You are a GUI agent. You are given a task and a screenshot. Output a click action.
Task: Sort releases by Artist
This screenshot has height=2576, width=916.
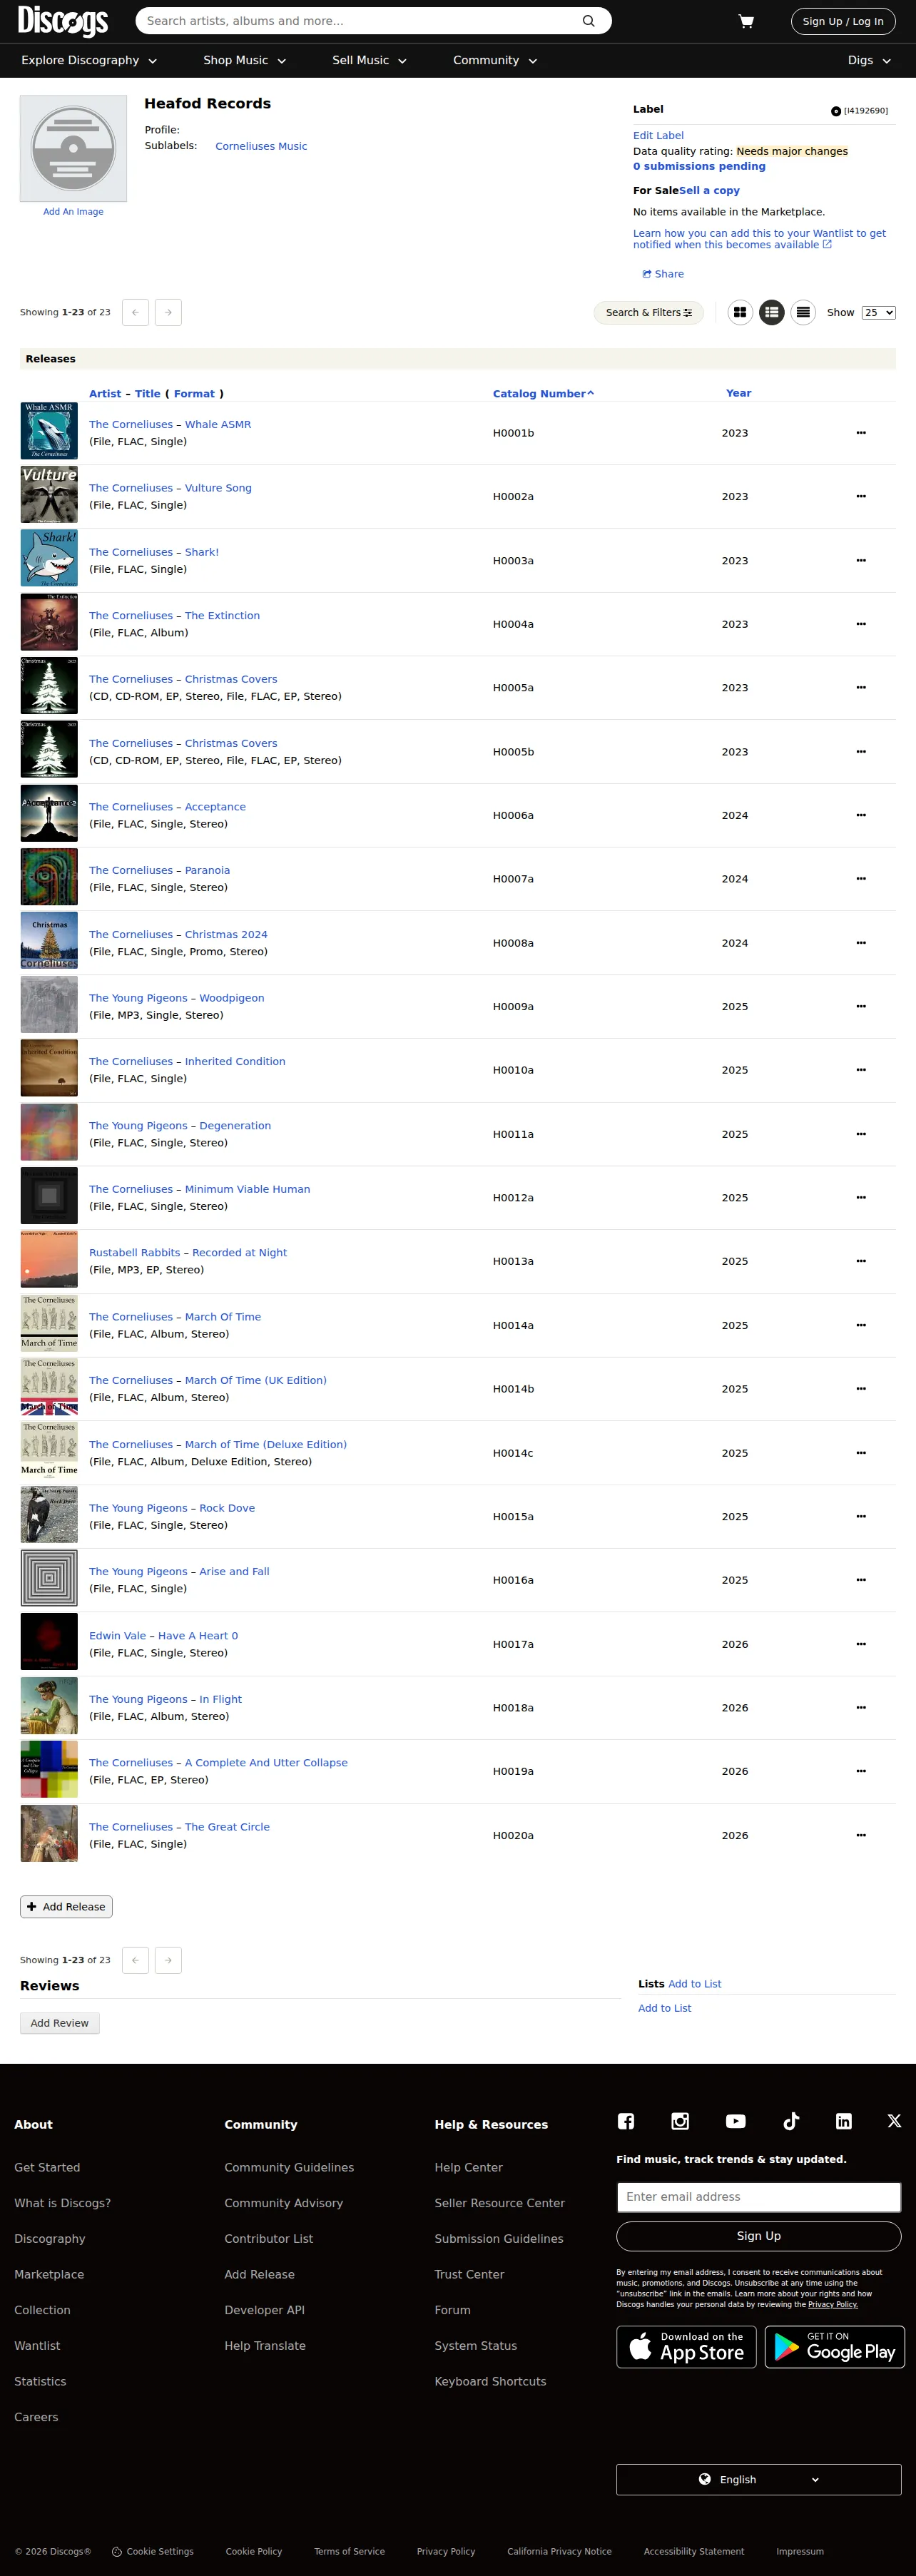pos(105,394)
